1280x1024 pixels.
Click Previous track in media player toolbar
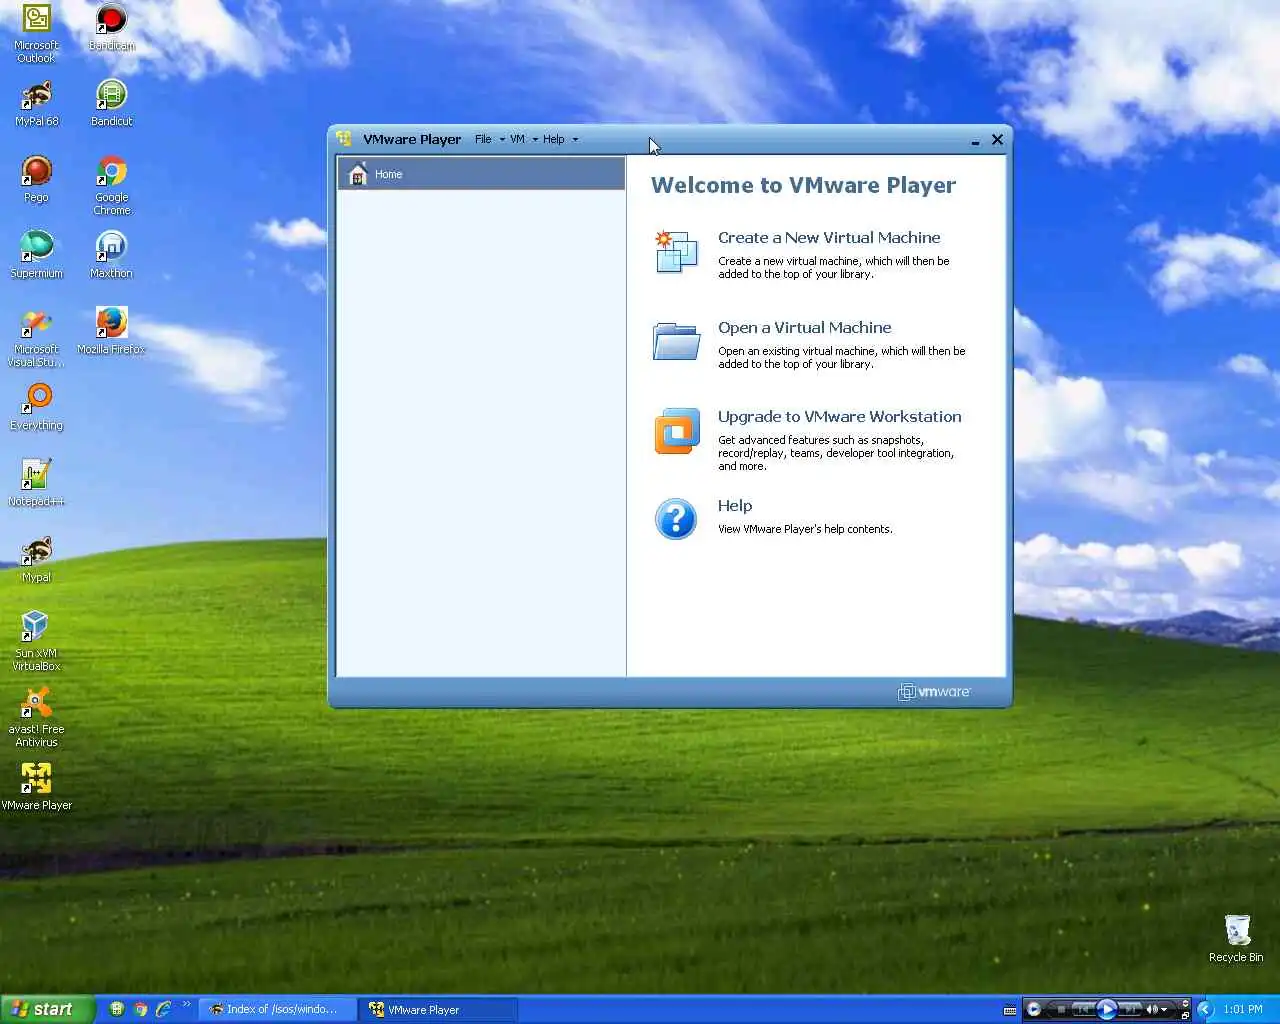(1082, 1009)
